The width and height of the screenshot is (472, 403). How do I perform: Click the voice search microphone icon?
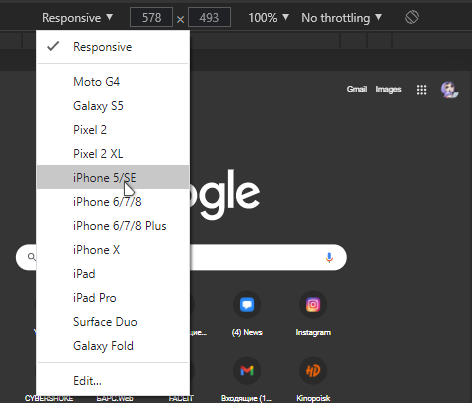click(329, 257)
